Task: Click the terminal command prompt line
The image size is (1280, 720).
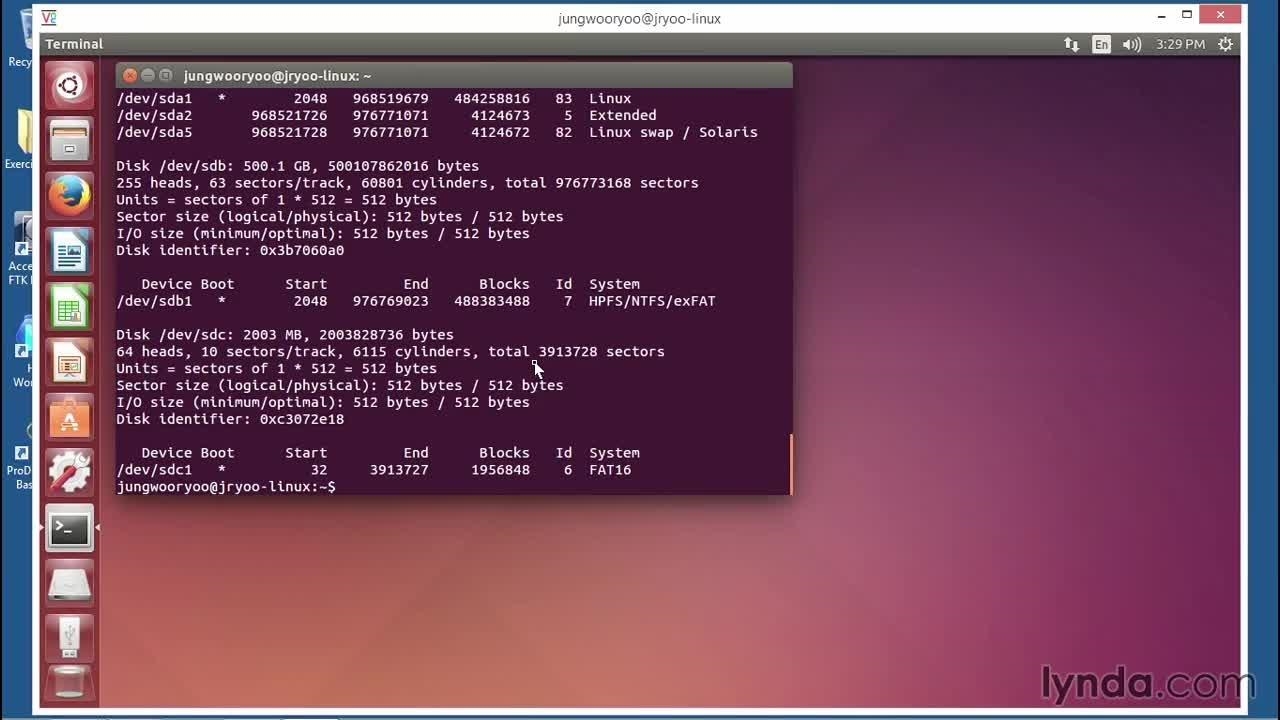Action: 450,487
